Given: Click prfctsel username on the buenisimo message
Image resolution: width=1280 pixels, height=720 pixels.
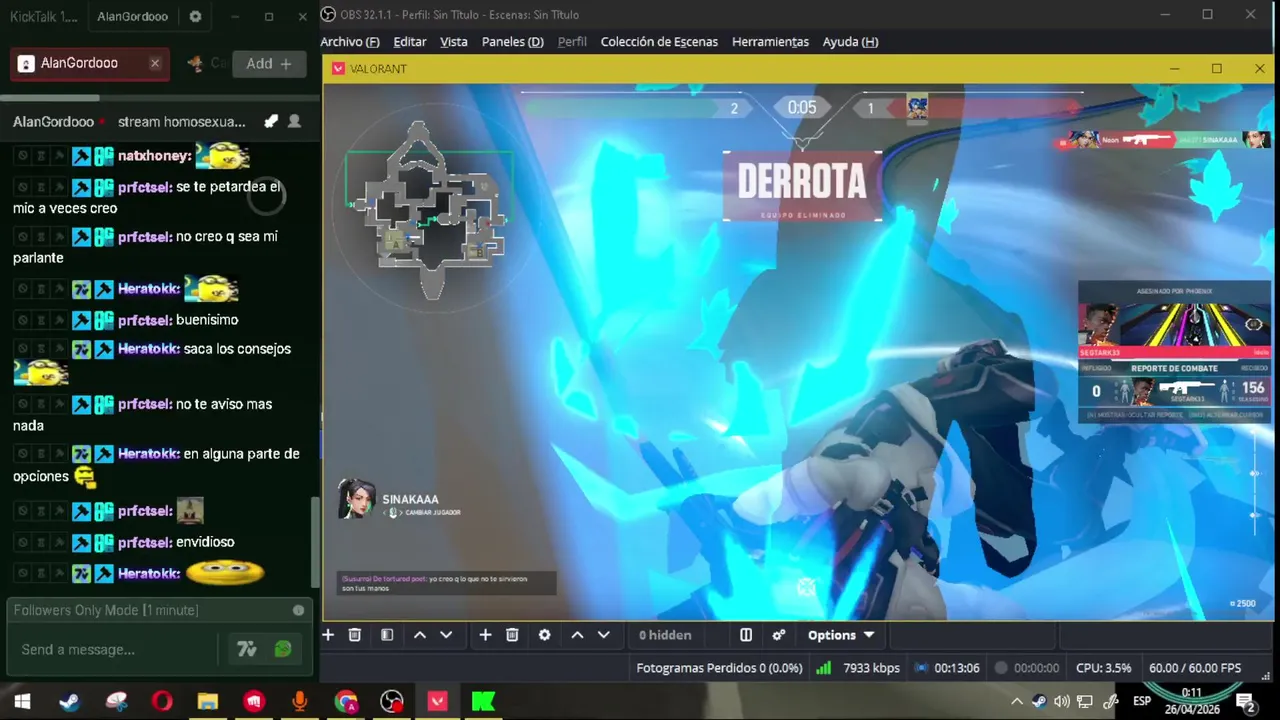Looking at the screenshot, I should click(x=145, y=320).
